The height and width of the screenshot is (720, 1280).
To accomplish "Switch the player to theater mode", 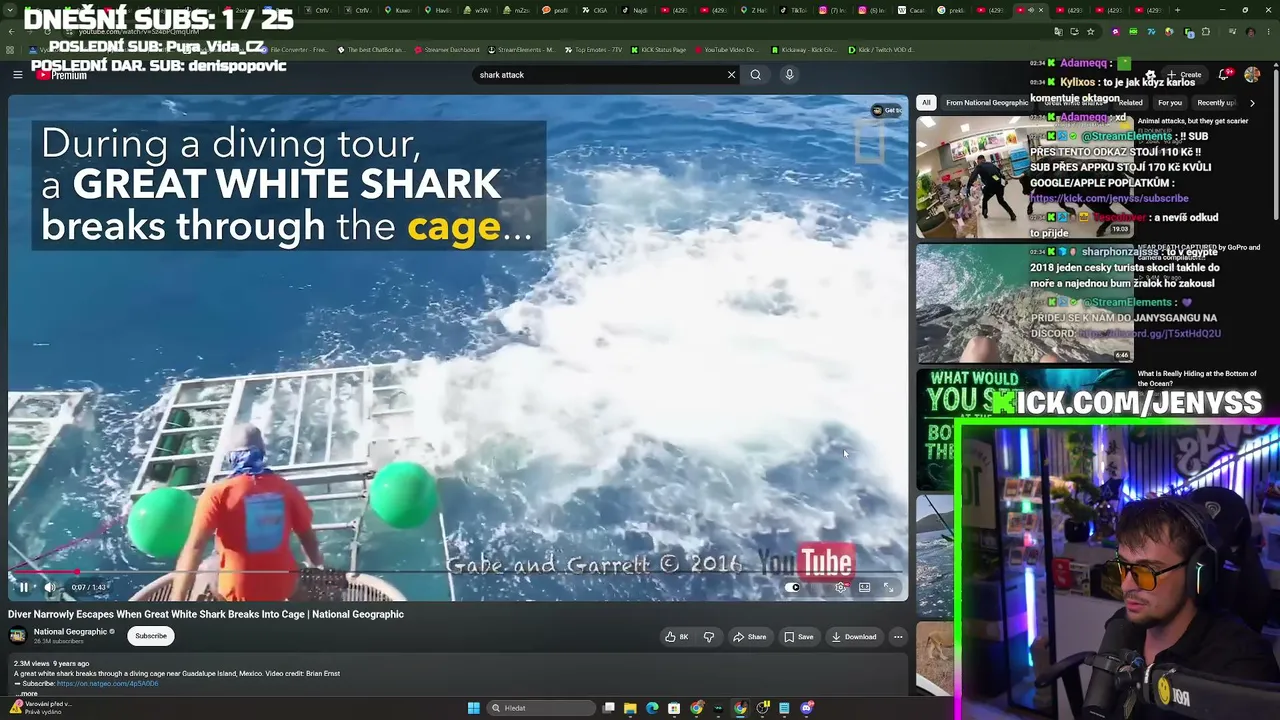I will pyautogui.click(x=864, y=588).
